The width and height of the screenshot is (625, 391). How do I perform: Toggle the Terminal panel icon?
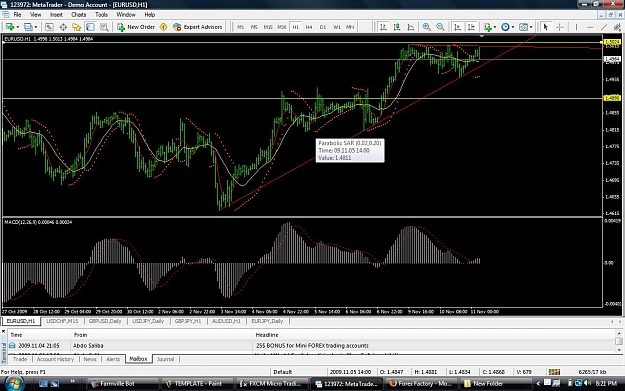(x=90, y=27)
